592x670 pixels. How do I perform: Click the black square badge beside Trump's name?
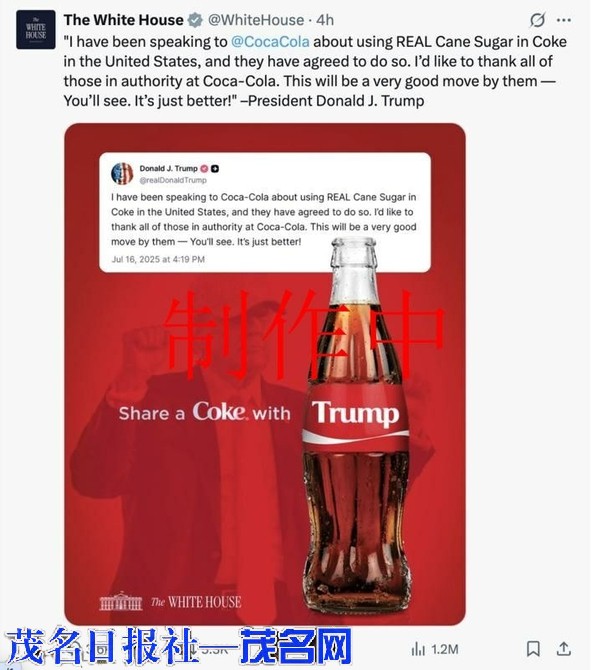215,169
